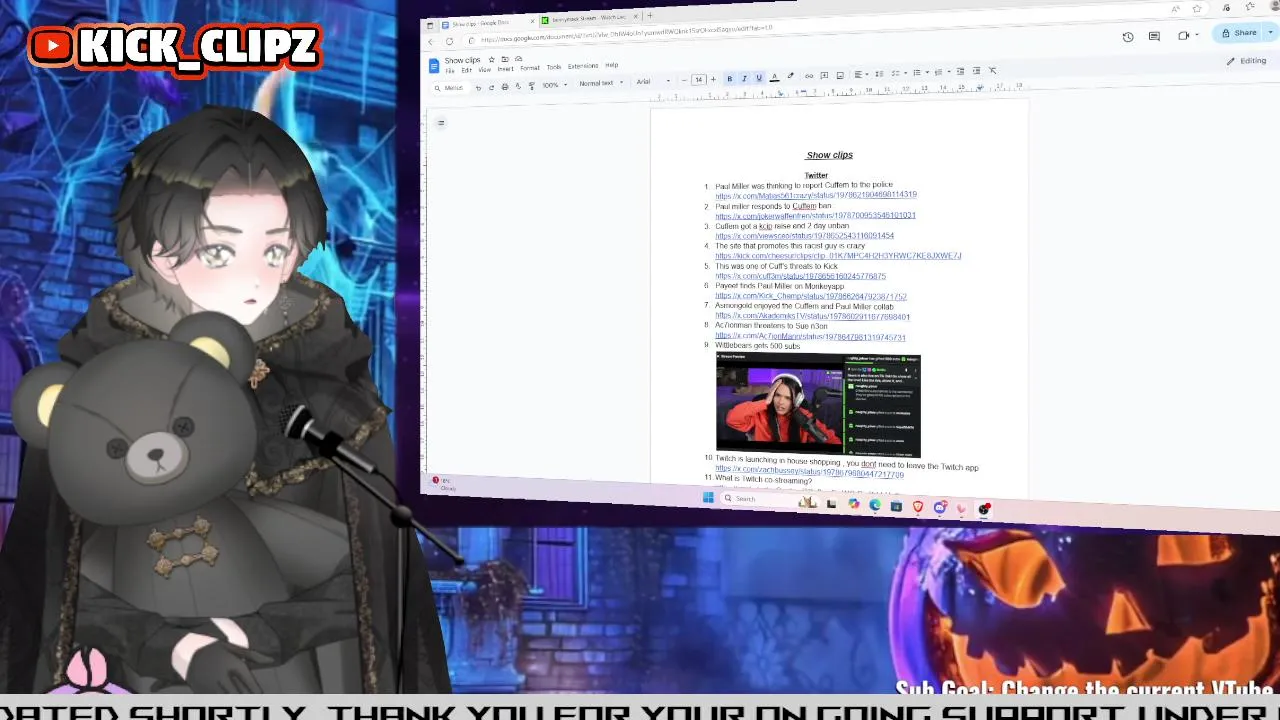
Task: Click the add comment toolbar icon
Action: tap(824, 75)
